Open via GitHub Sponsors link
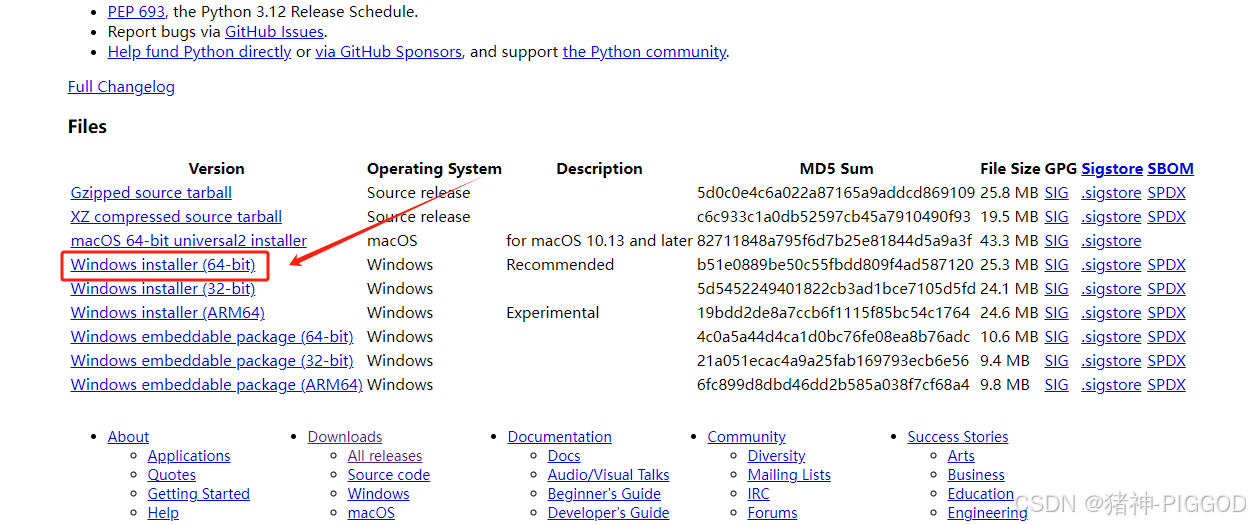 [389, 52]
